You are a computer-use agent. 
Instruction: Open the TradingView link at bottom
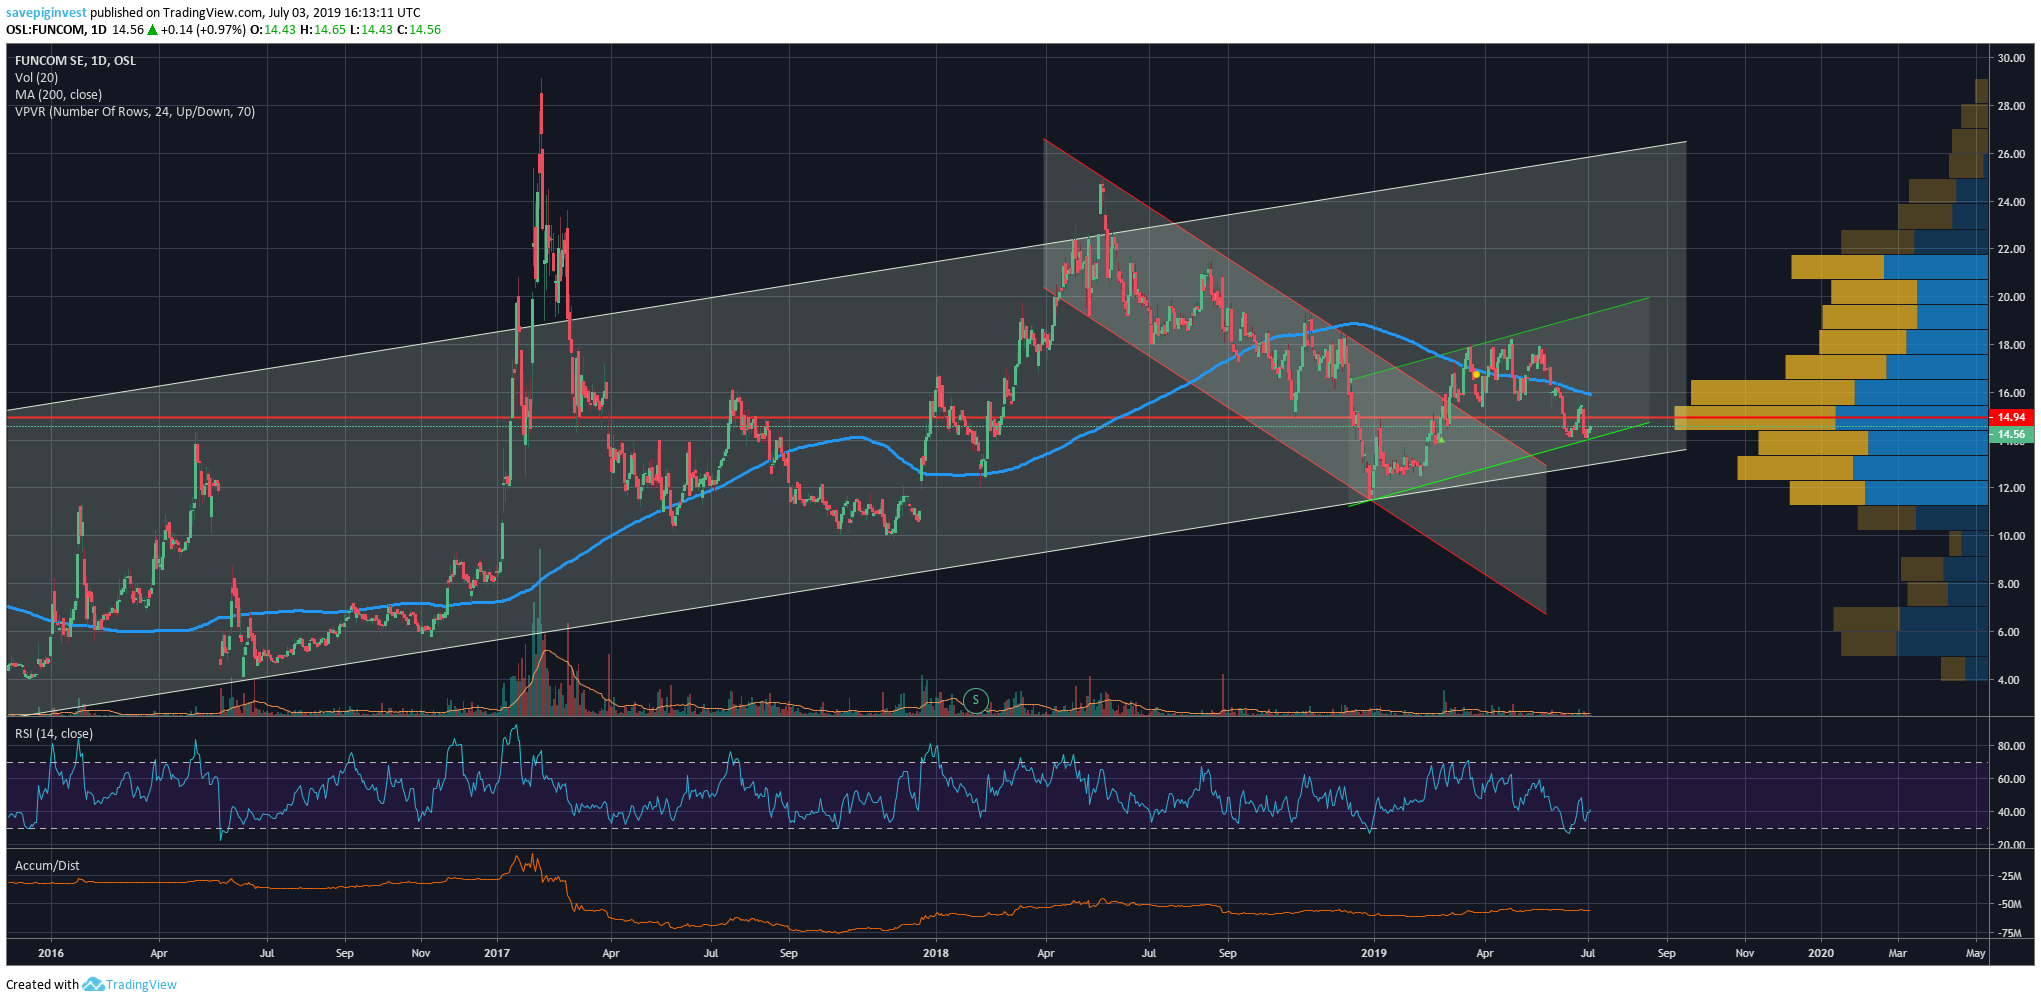click(x=141, y=985)
